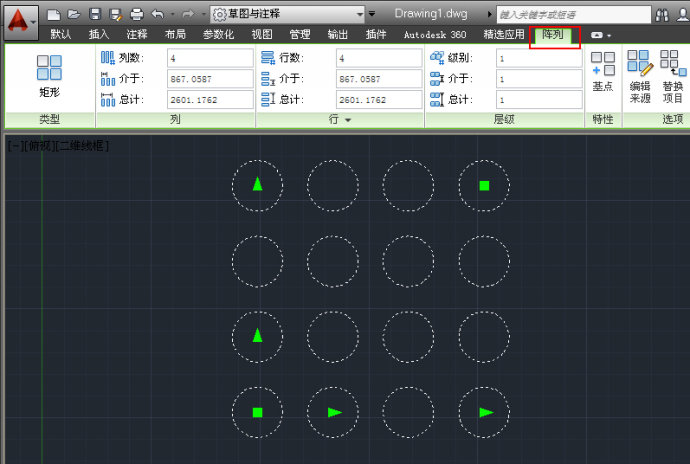Click the [俯视] view control label
Screen dimensions: 690x464
coord(38,145)
